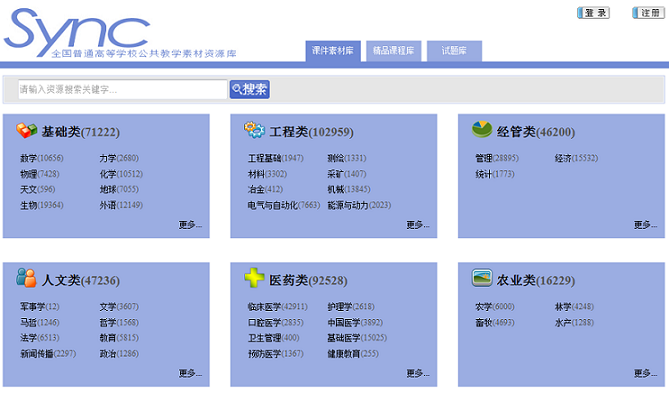This screenshot has height=393, width=669.
Task: Click the 注册 register button
Action: click(649, 13)
